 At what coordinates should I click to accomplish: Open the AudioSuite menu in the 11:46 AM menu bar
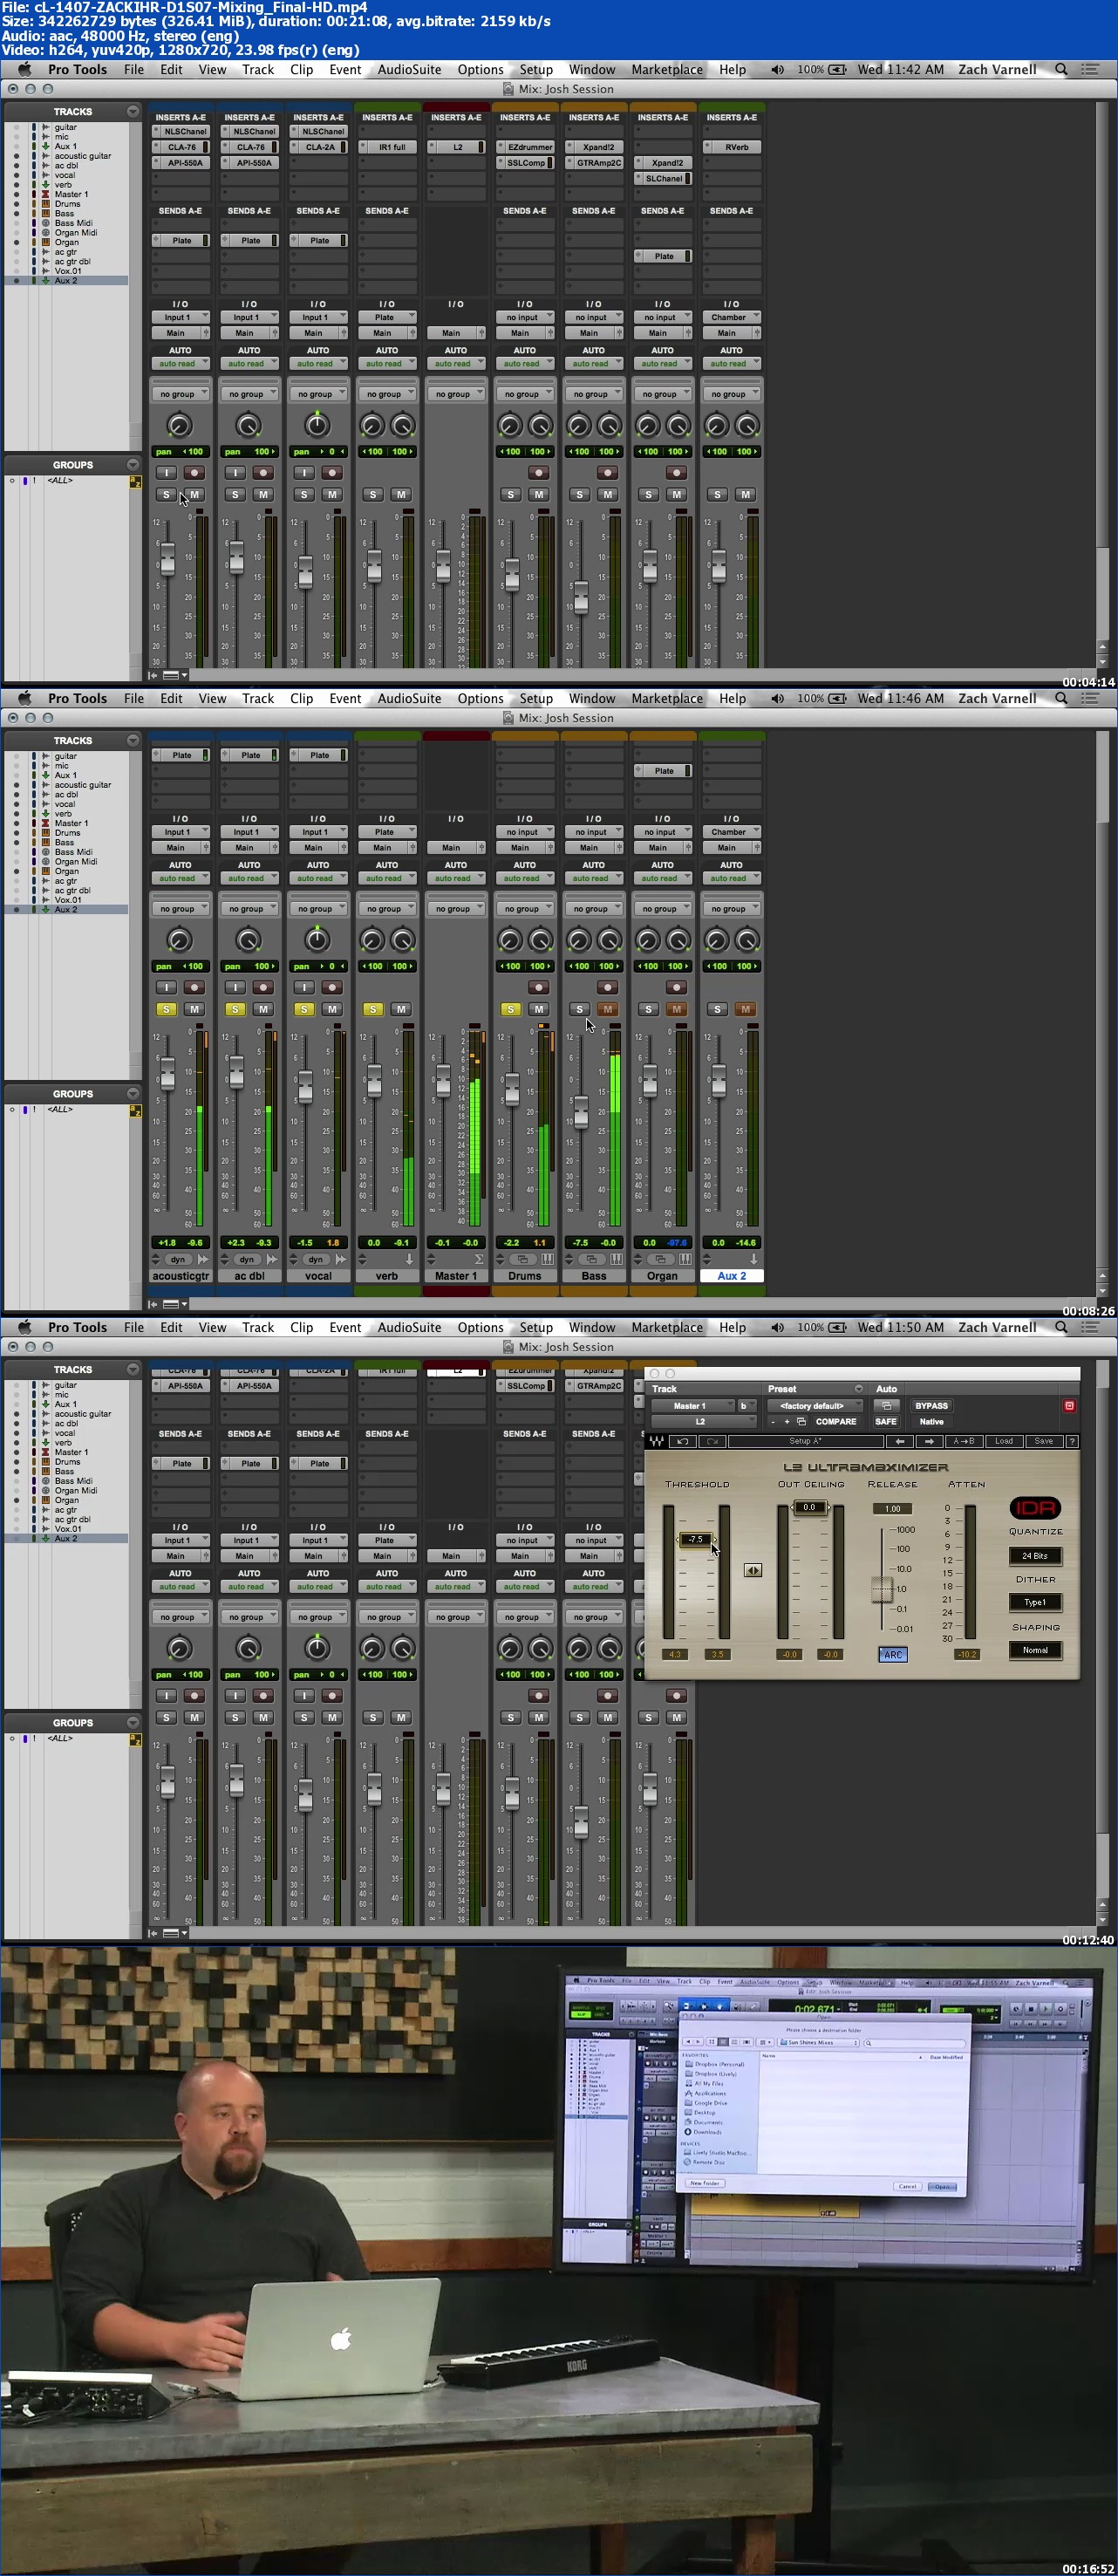click(409, 698)
